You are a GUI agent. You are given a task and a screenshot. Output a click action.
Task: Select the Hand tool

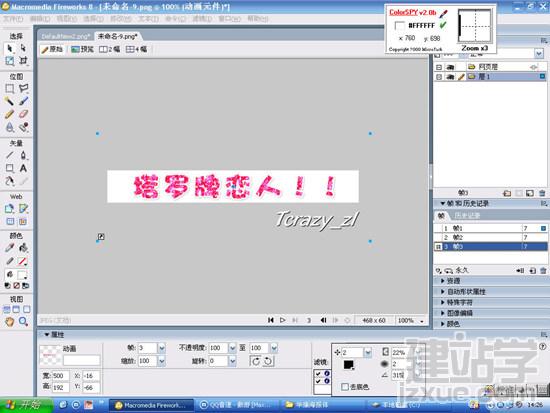tap(9, 321)
